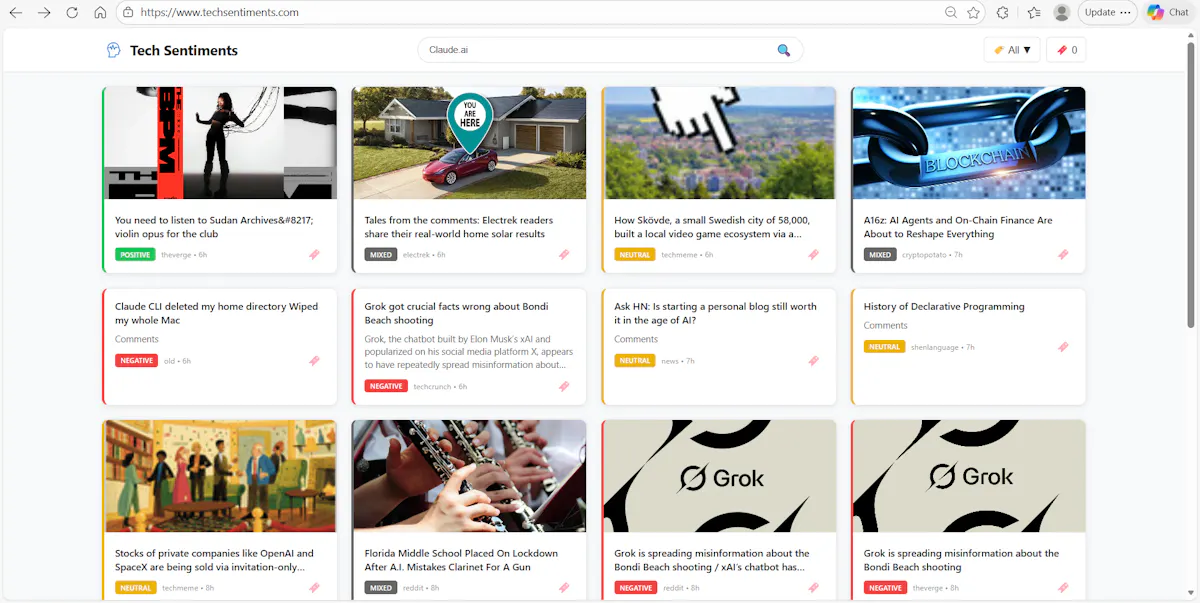Open the pixel hand cursor thumbnail
This screenshot has width=1200, height=603.
point(719,143)
